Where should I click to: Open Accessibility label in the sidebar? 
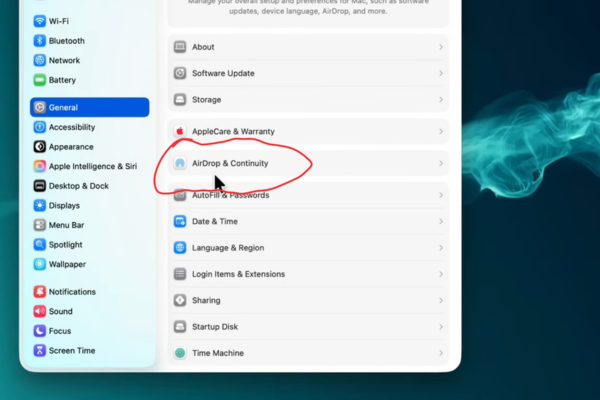pos(72,127)
